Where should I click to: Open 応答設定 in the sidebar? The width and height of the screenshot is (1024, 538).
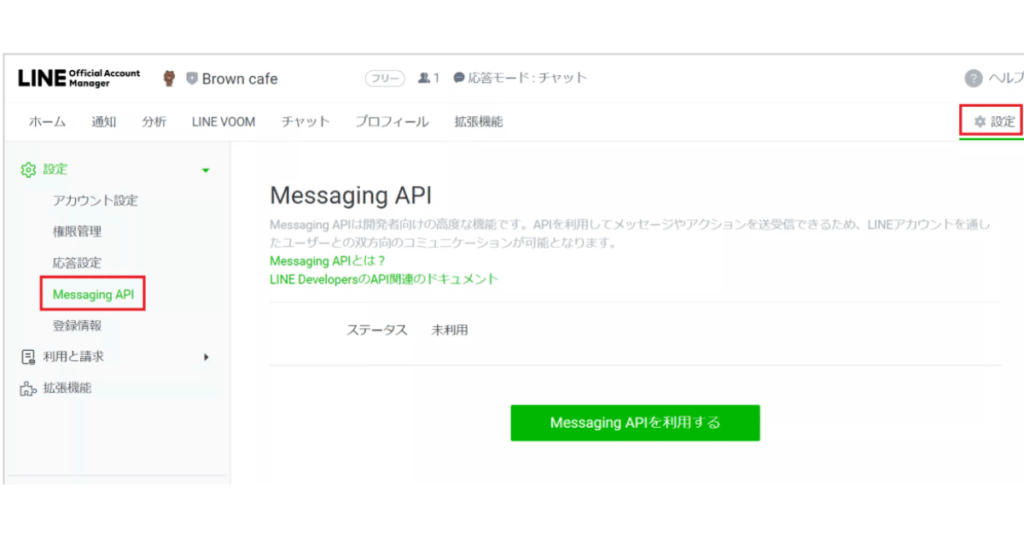[77, 262]
